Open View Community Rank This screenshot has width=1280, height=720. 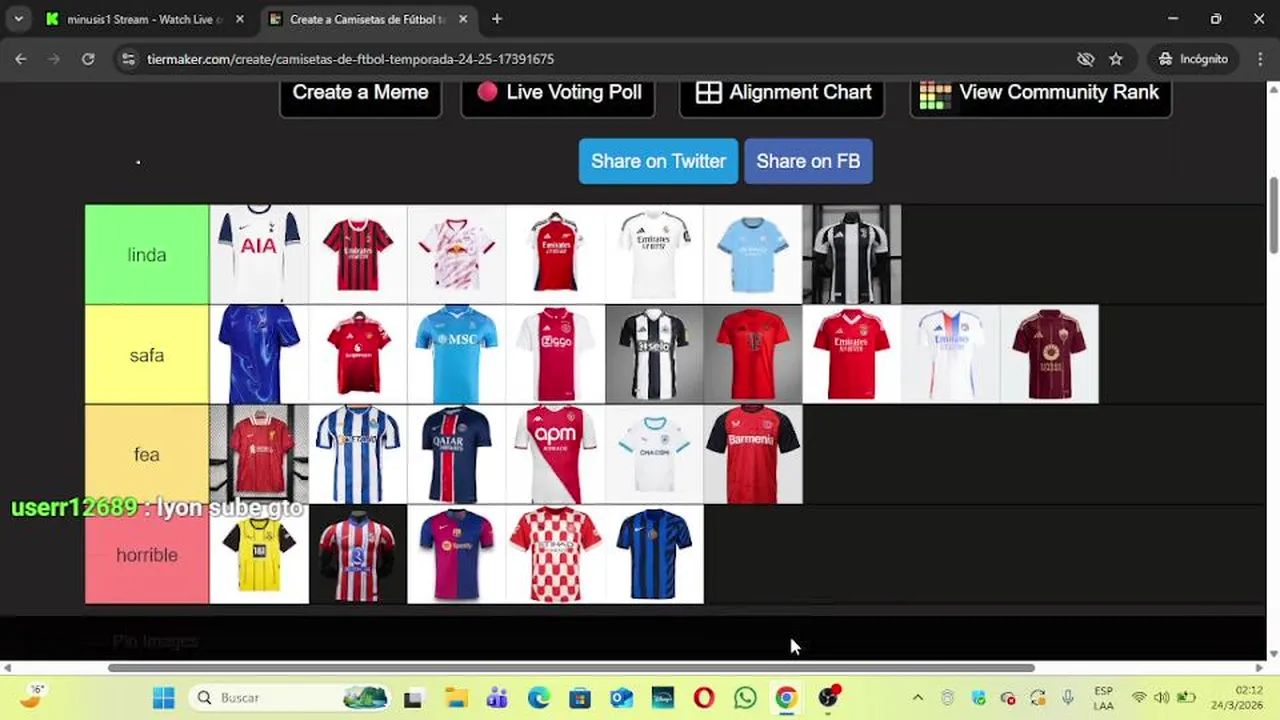coord(1040,93)
